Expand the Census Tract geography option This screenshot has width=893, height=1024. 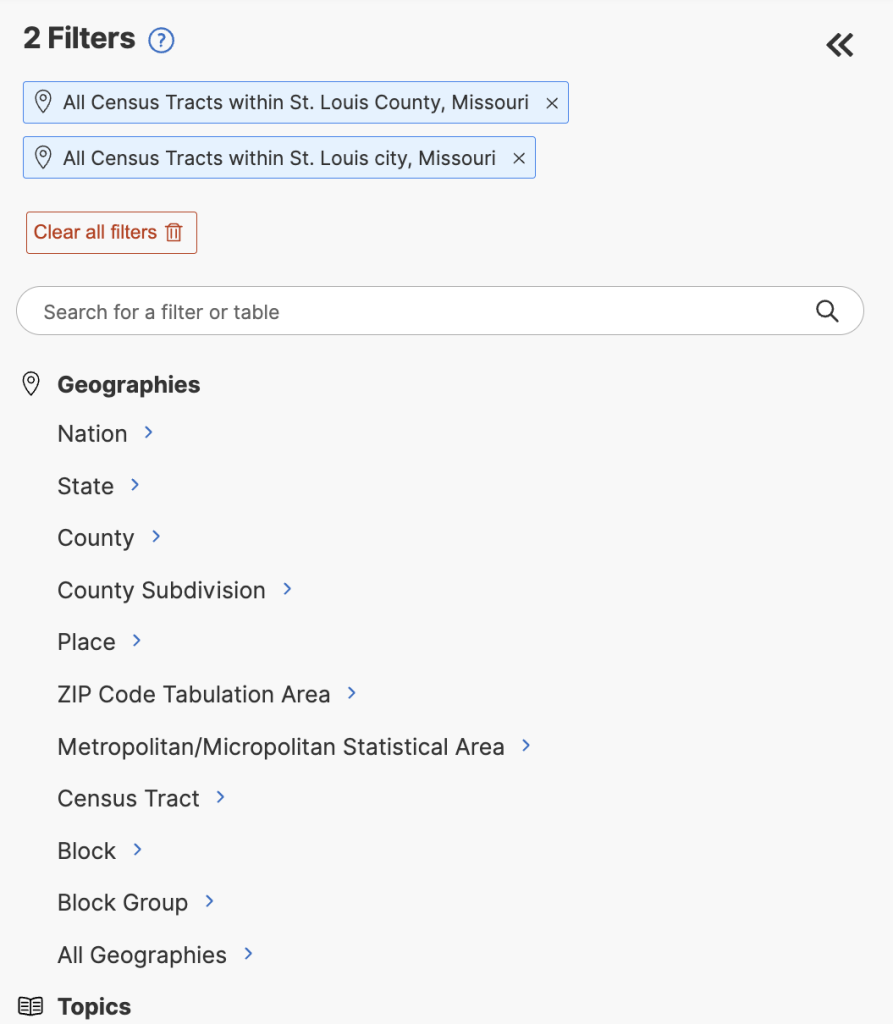[x=129, y=799]
